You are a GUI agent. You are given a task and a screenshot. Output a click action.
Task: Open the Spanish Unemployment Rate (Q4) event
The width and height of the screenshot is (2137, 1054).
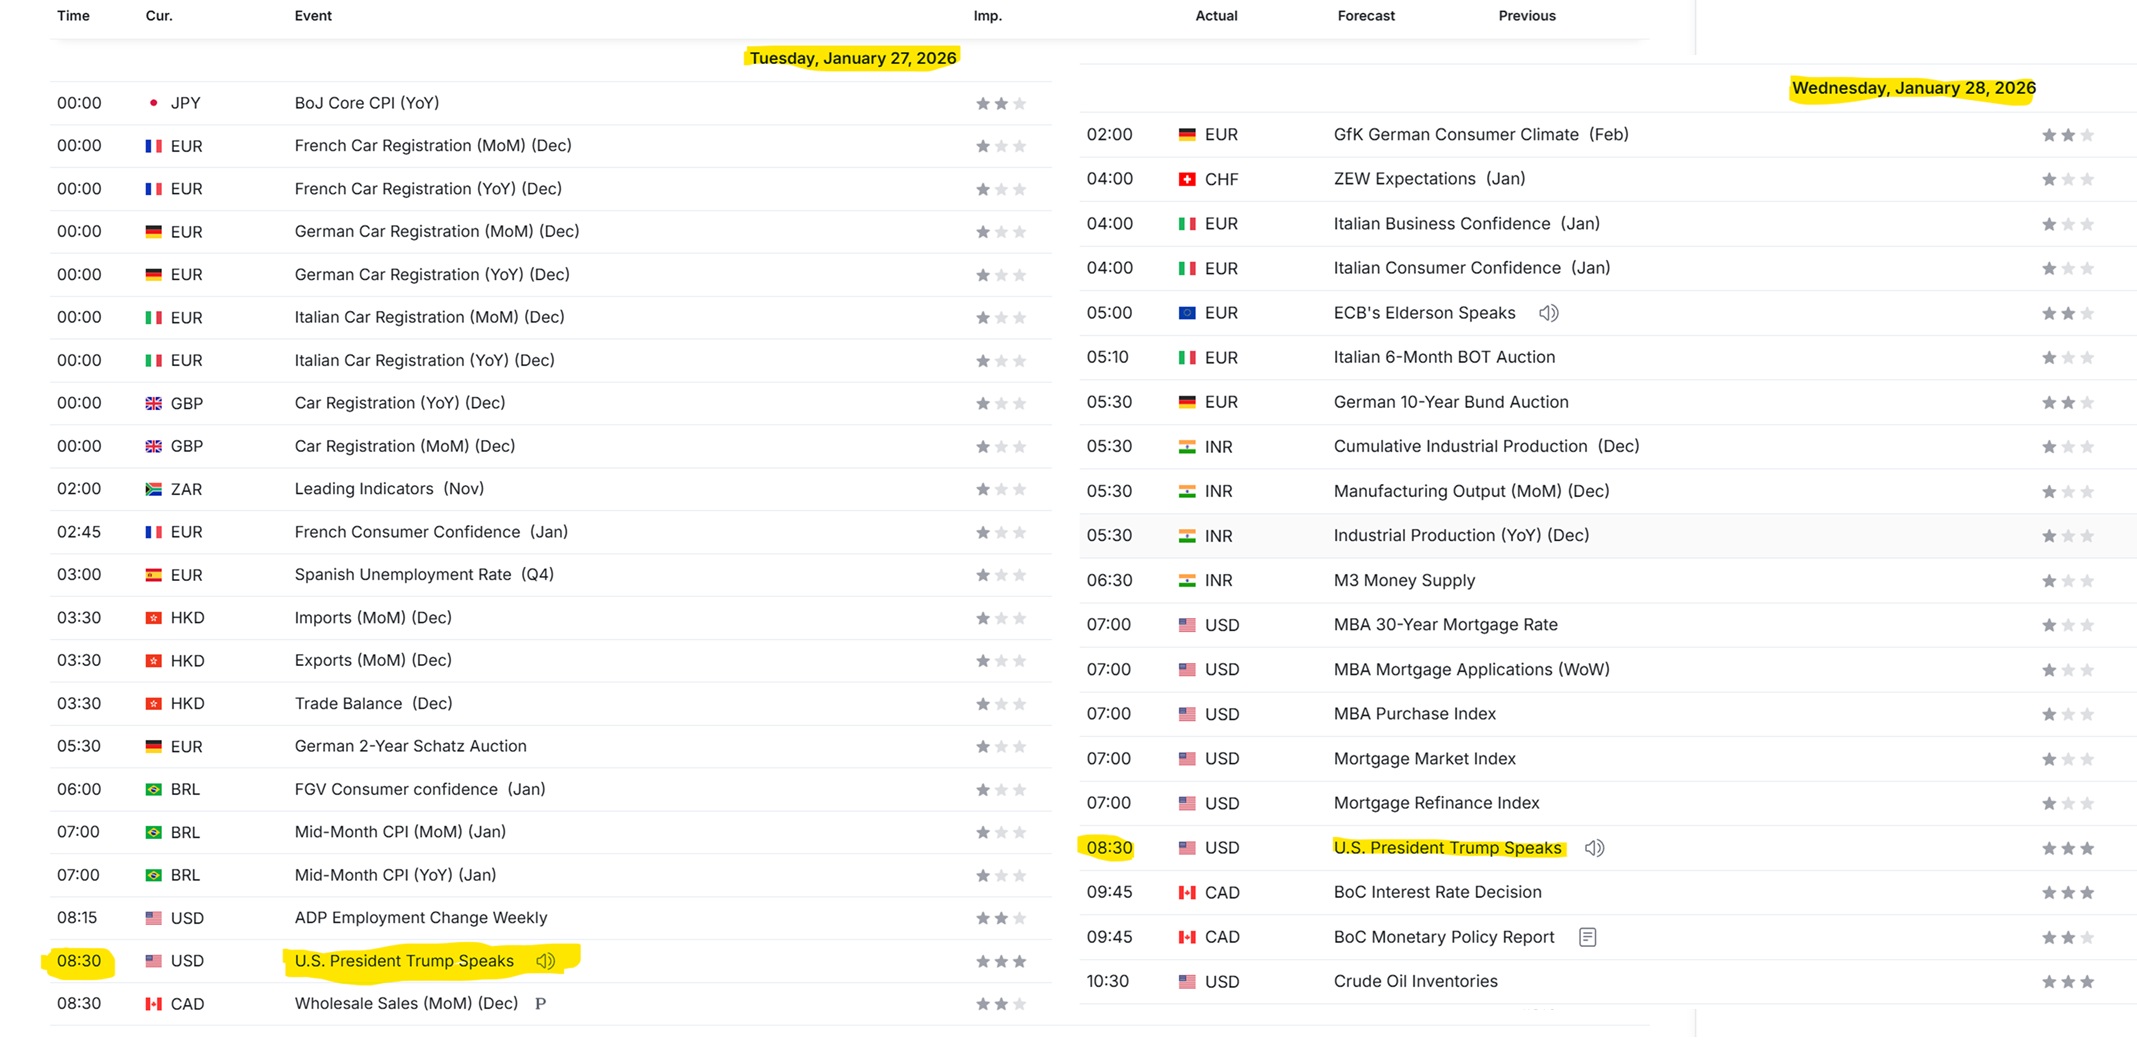(424, 575)
